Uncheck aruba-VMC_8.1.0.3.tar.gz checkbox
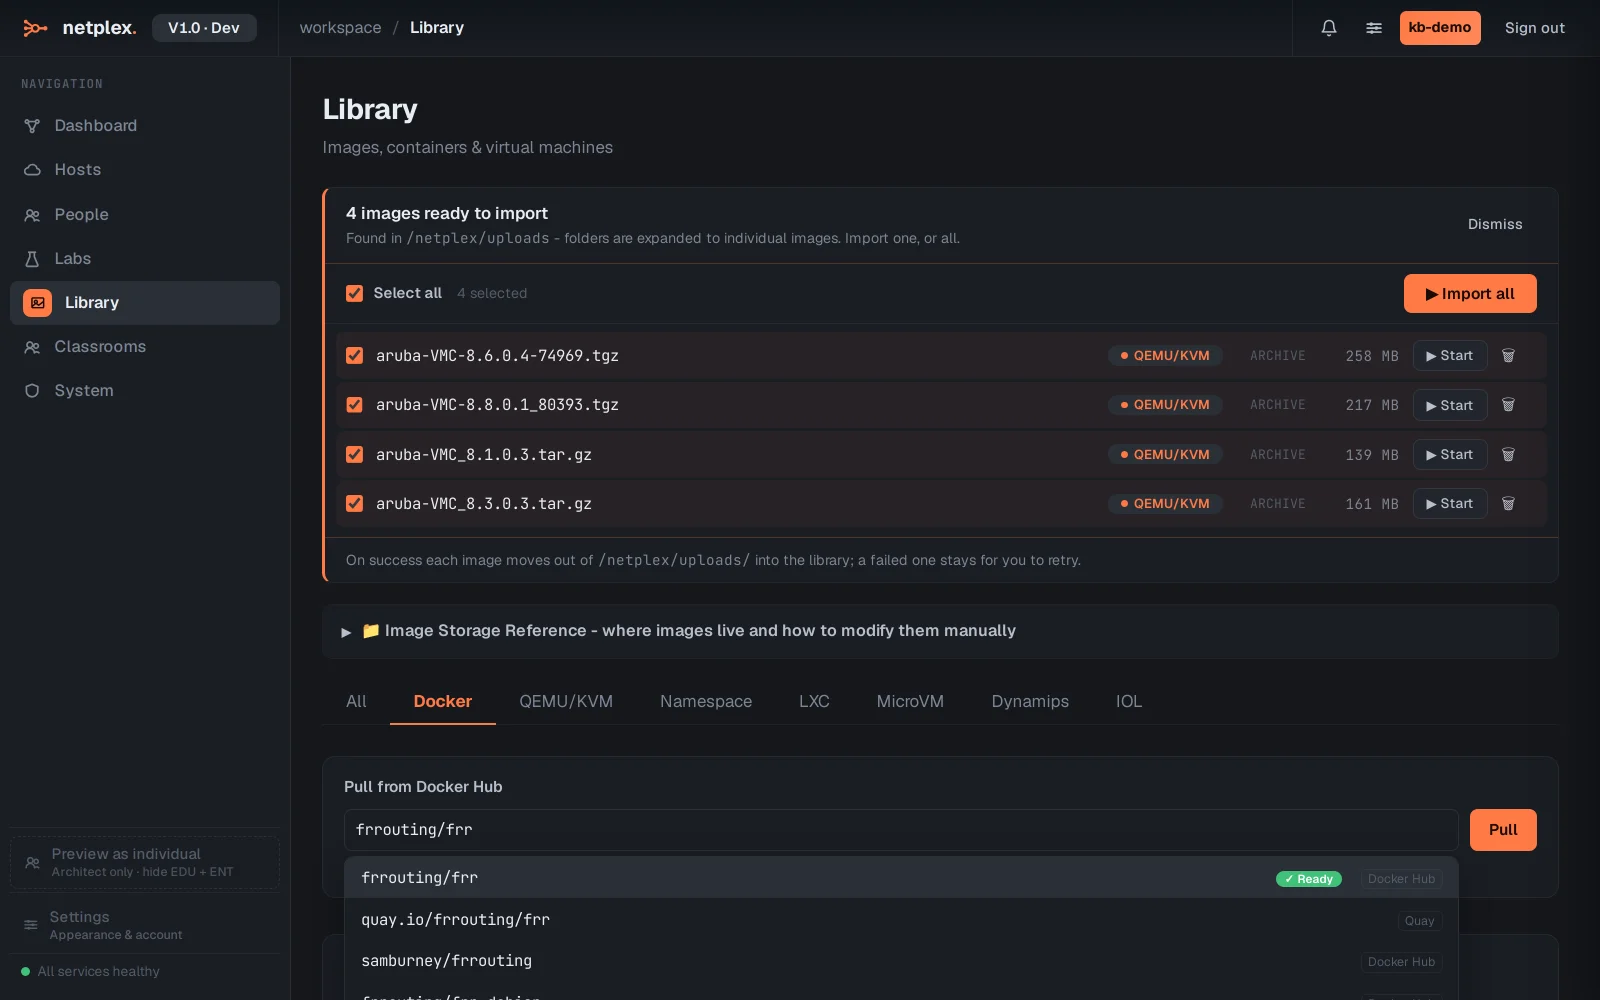 (354, 454)
